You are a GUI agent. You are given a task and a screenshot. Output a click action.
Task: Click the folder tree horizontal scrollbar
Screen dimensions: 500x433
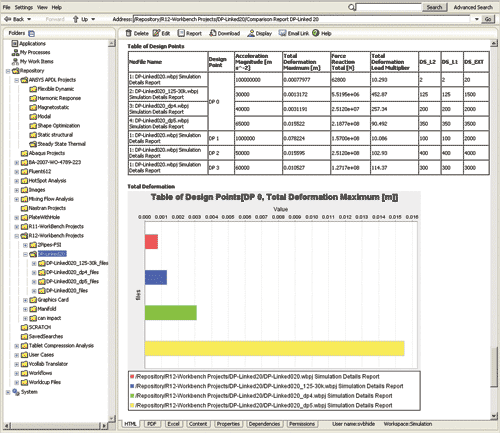[x=54, y=425]
